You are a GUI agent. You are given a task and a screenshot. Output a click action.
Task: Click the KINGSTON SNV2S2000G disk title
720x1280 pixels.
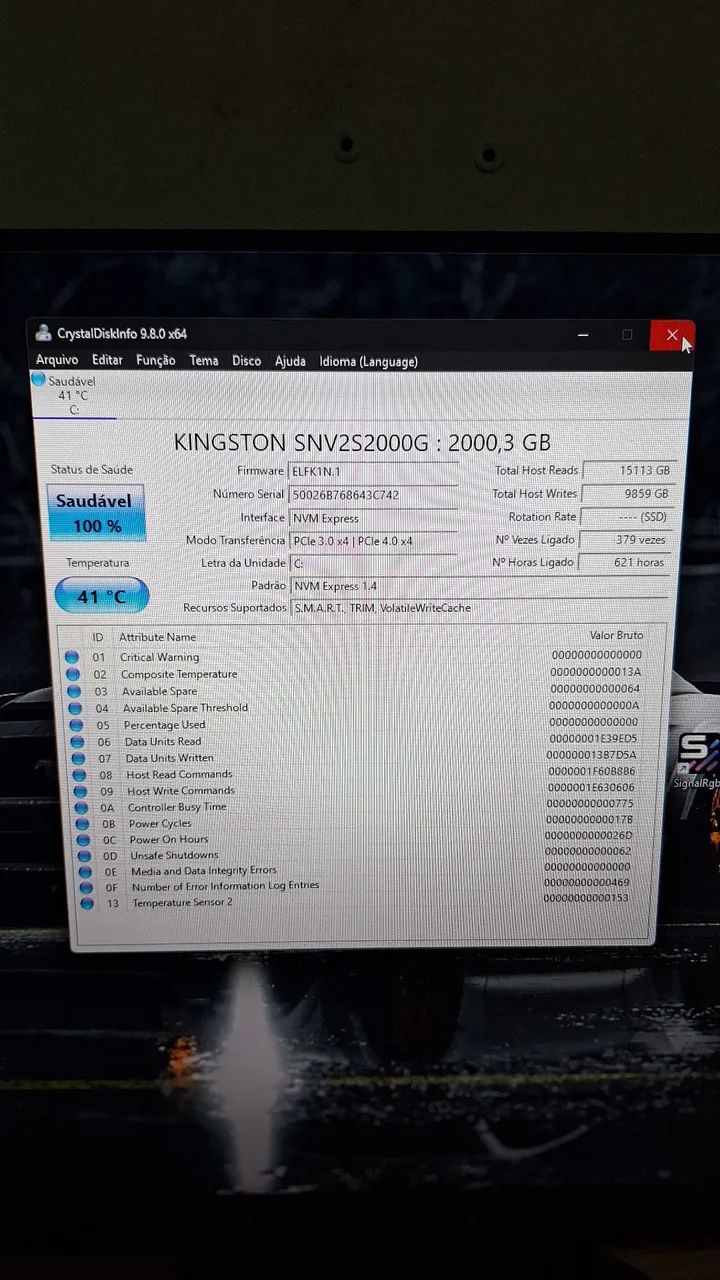[362, 442]
